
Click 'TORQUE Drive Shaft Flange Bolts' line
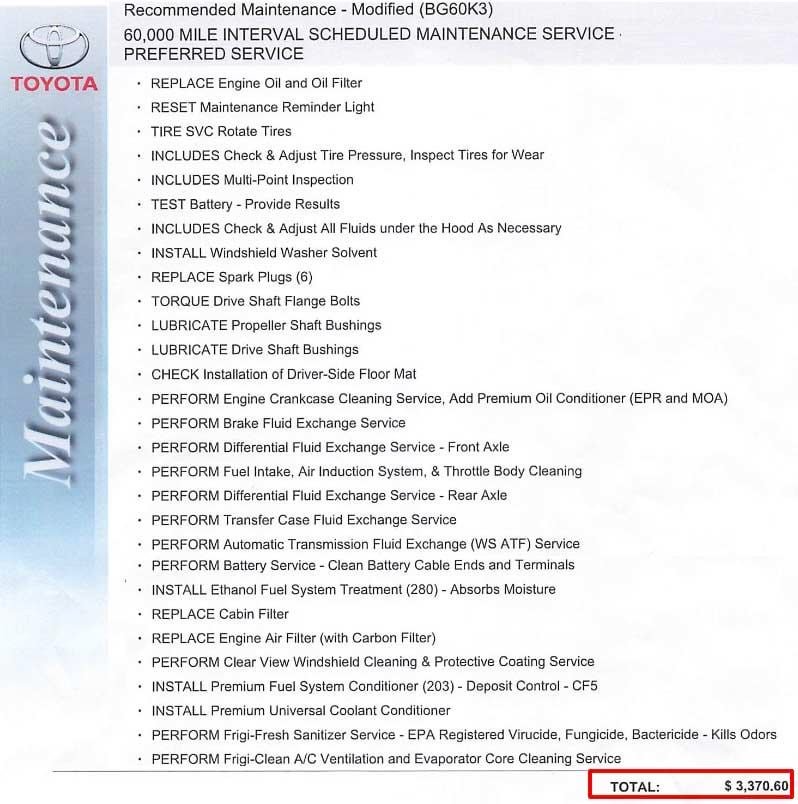pyautogui.click(x=255, y=302)
